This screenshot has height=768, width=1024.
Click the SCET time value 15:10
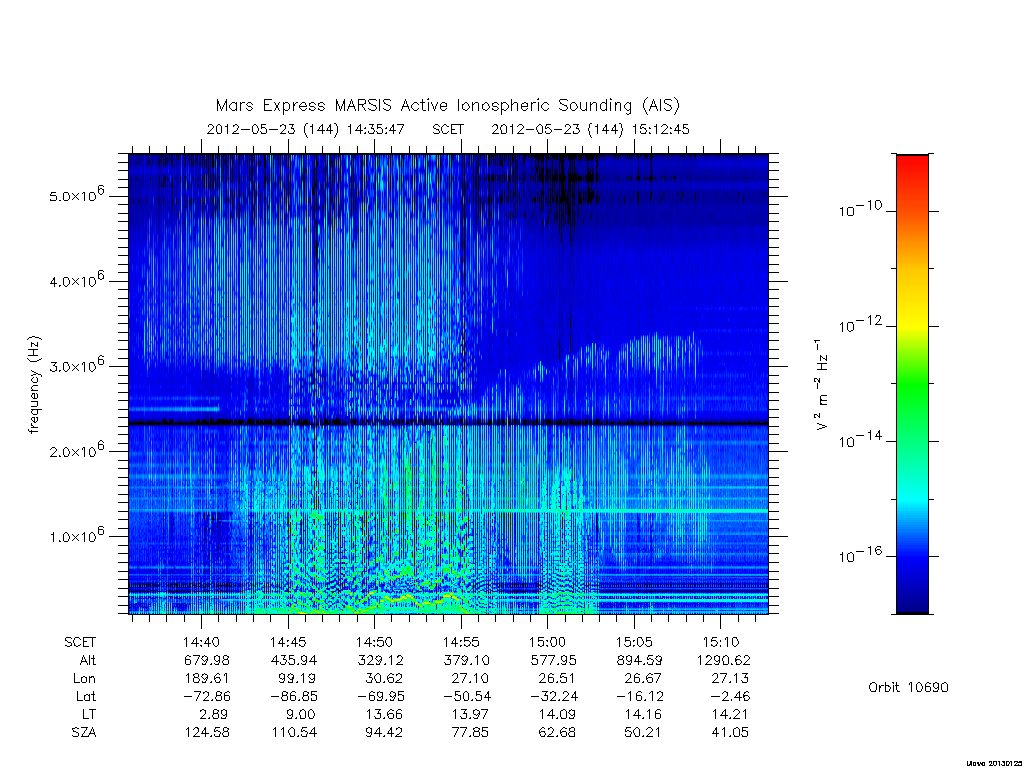(721, 642)
